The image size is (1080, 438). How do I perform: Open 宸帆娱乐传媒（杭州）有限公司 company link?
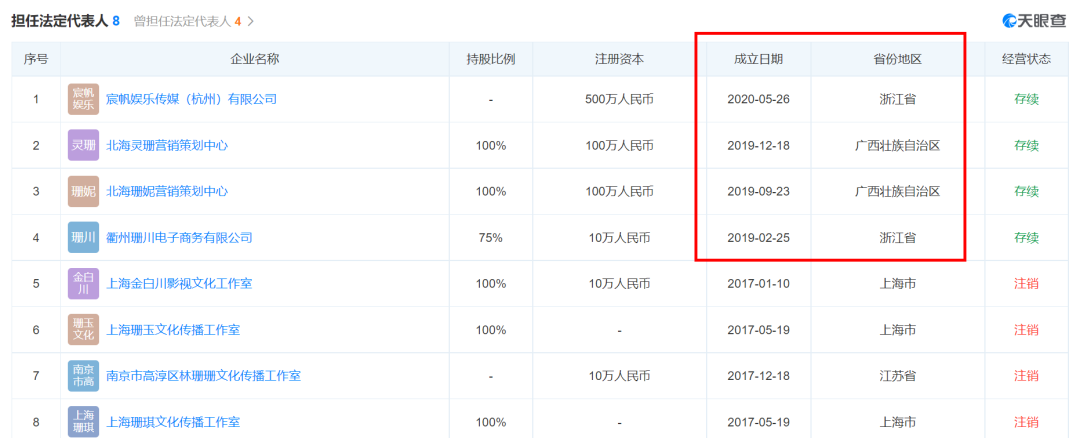[191, 99]
